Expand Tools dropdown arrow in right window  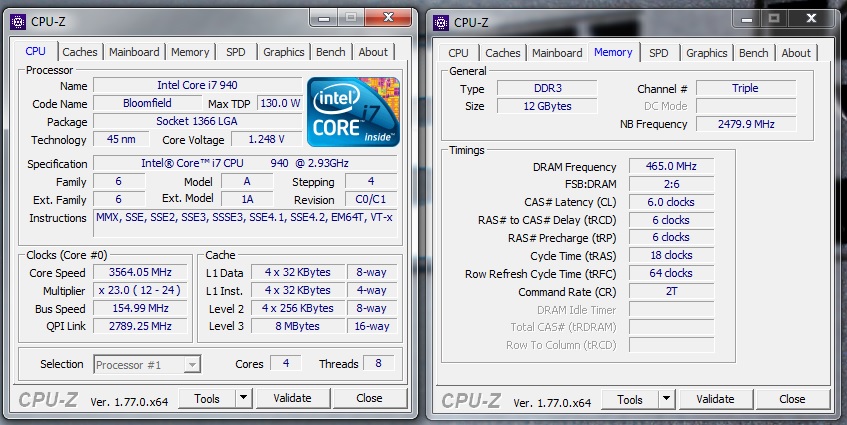[x=667, y=400]
